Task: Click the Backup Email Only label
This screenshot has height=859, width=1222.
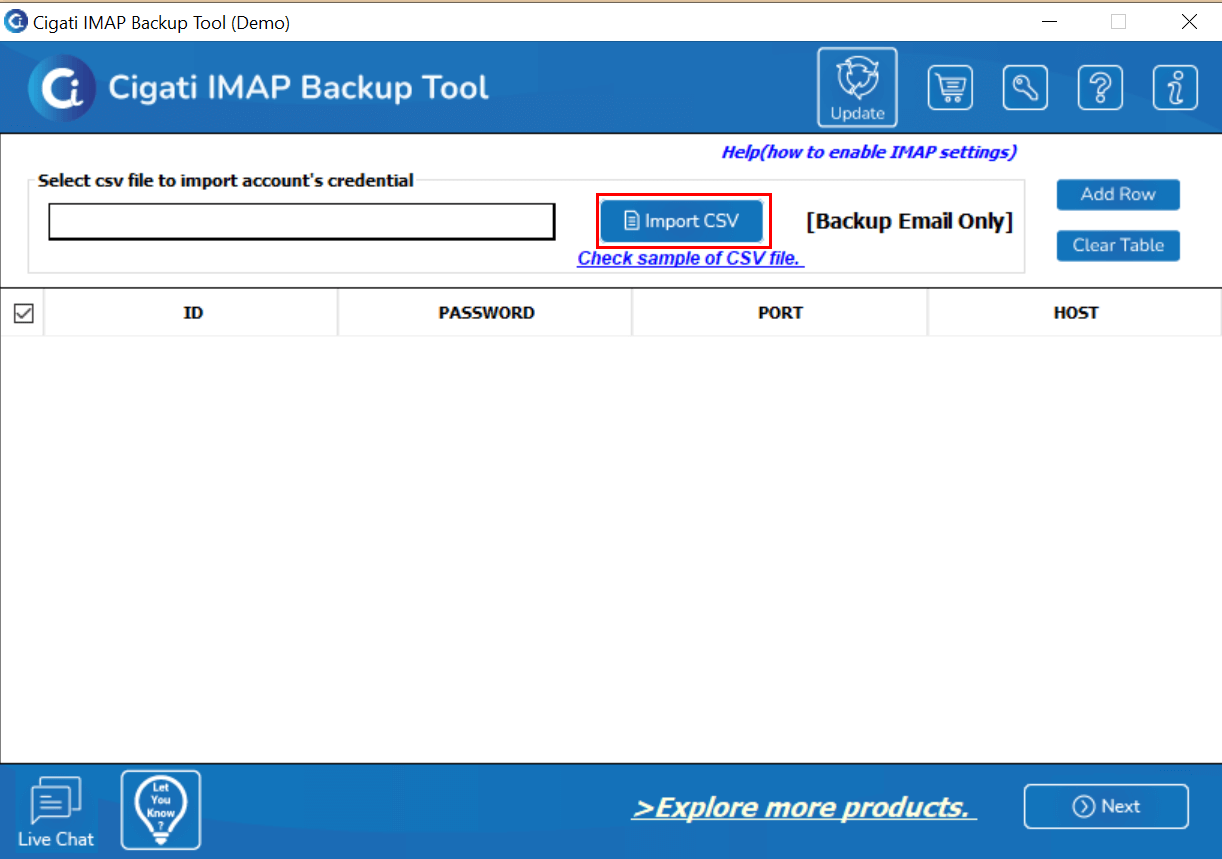Action: click(x=910, y=222)
